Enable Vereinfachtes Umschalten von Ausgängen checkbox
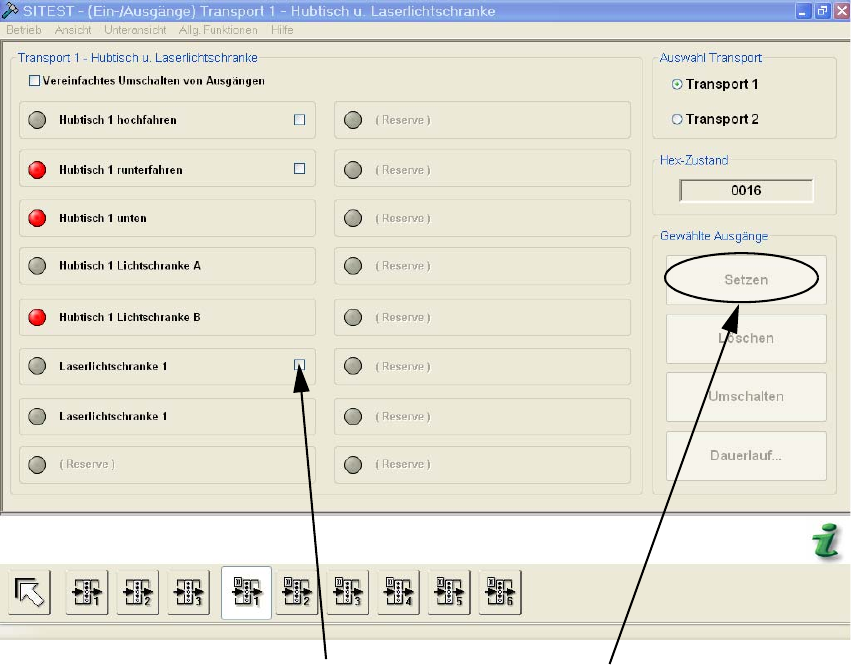This screenshot has height=665, width=851. point(34,81)
